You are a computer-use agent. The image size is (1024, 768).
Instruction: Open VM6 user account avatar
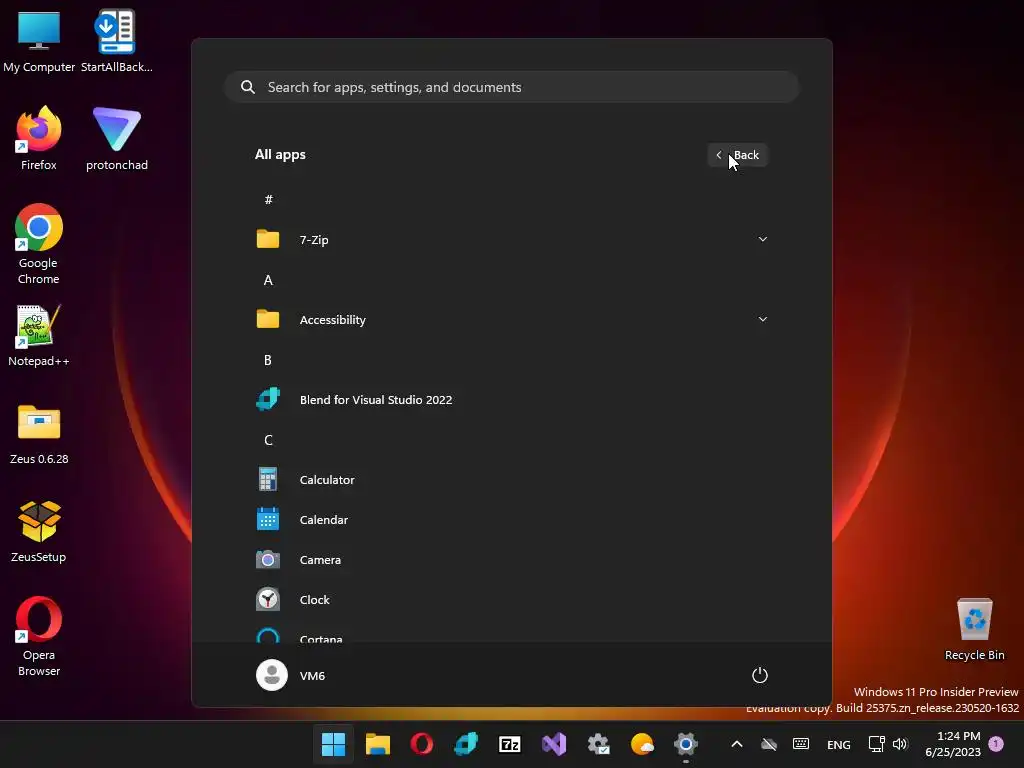[272, 675]
